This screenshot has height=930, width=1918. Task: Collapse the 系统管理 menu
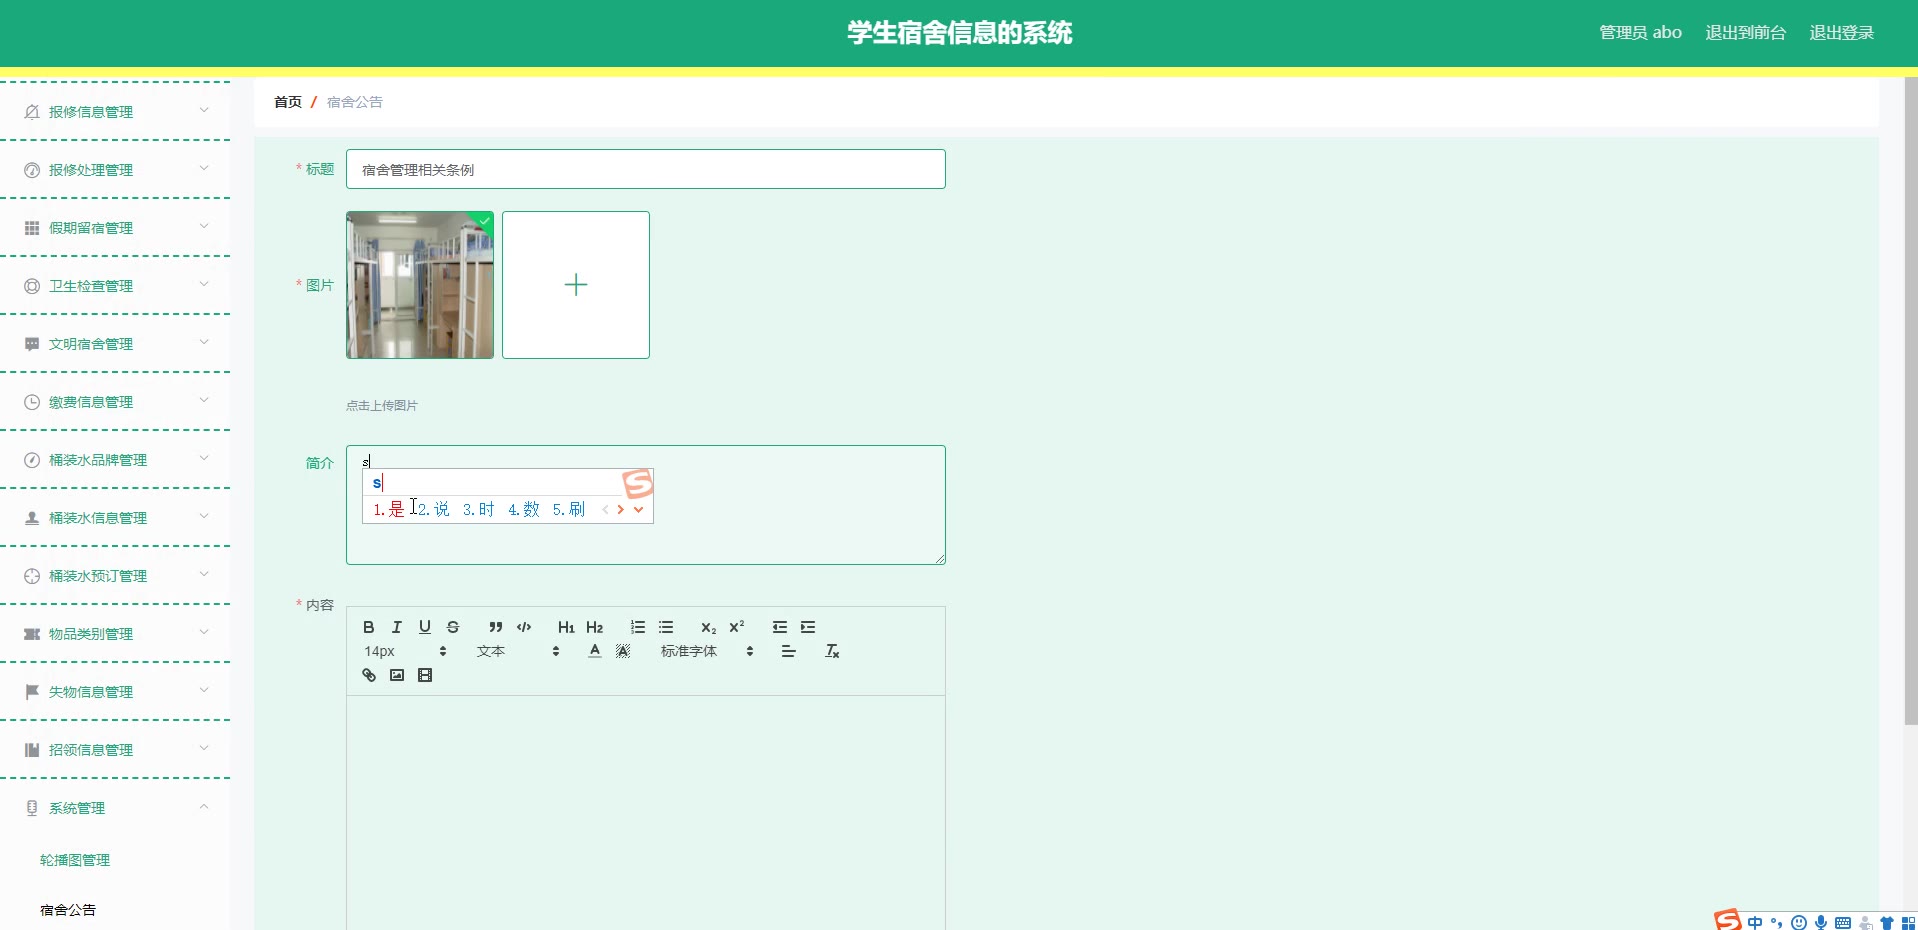[x=115, y=808]
